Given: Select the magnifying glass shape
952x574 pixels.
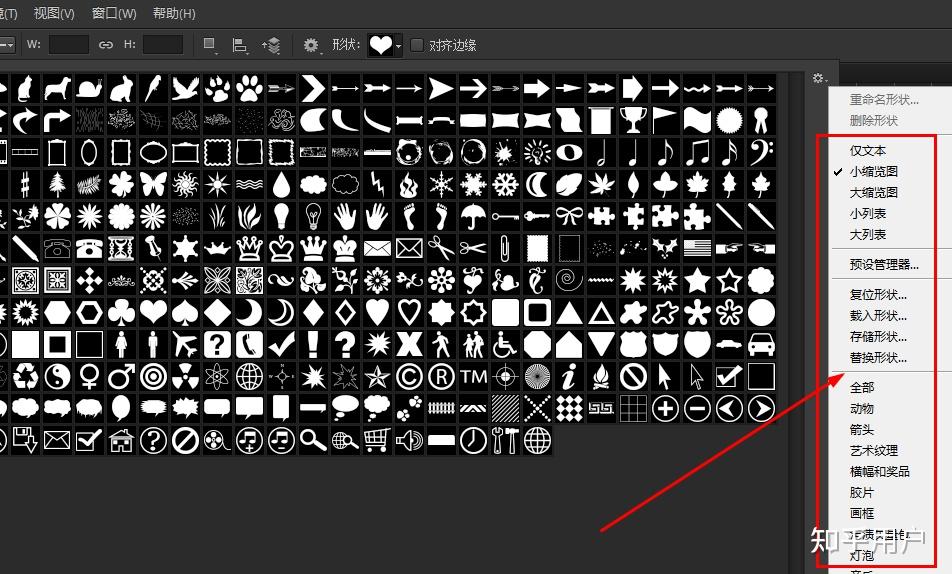Looking at the screenshot, I should pos(313,440).
